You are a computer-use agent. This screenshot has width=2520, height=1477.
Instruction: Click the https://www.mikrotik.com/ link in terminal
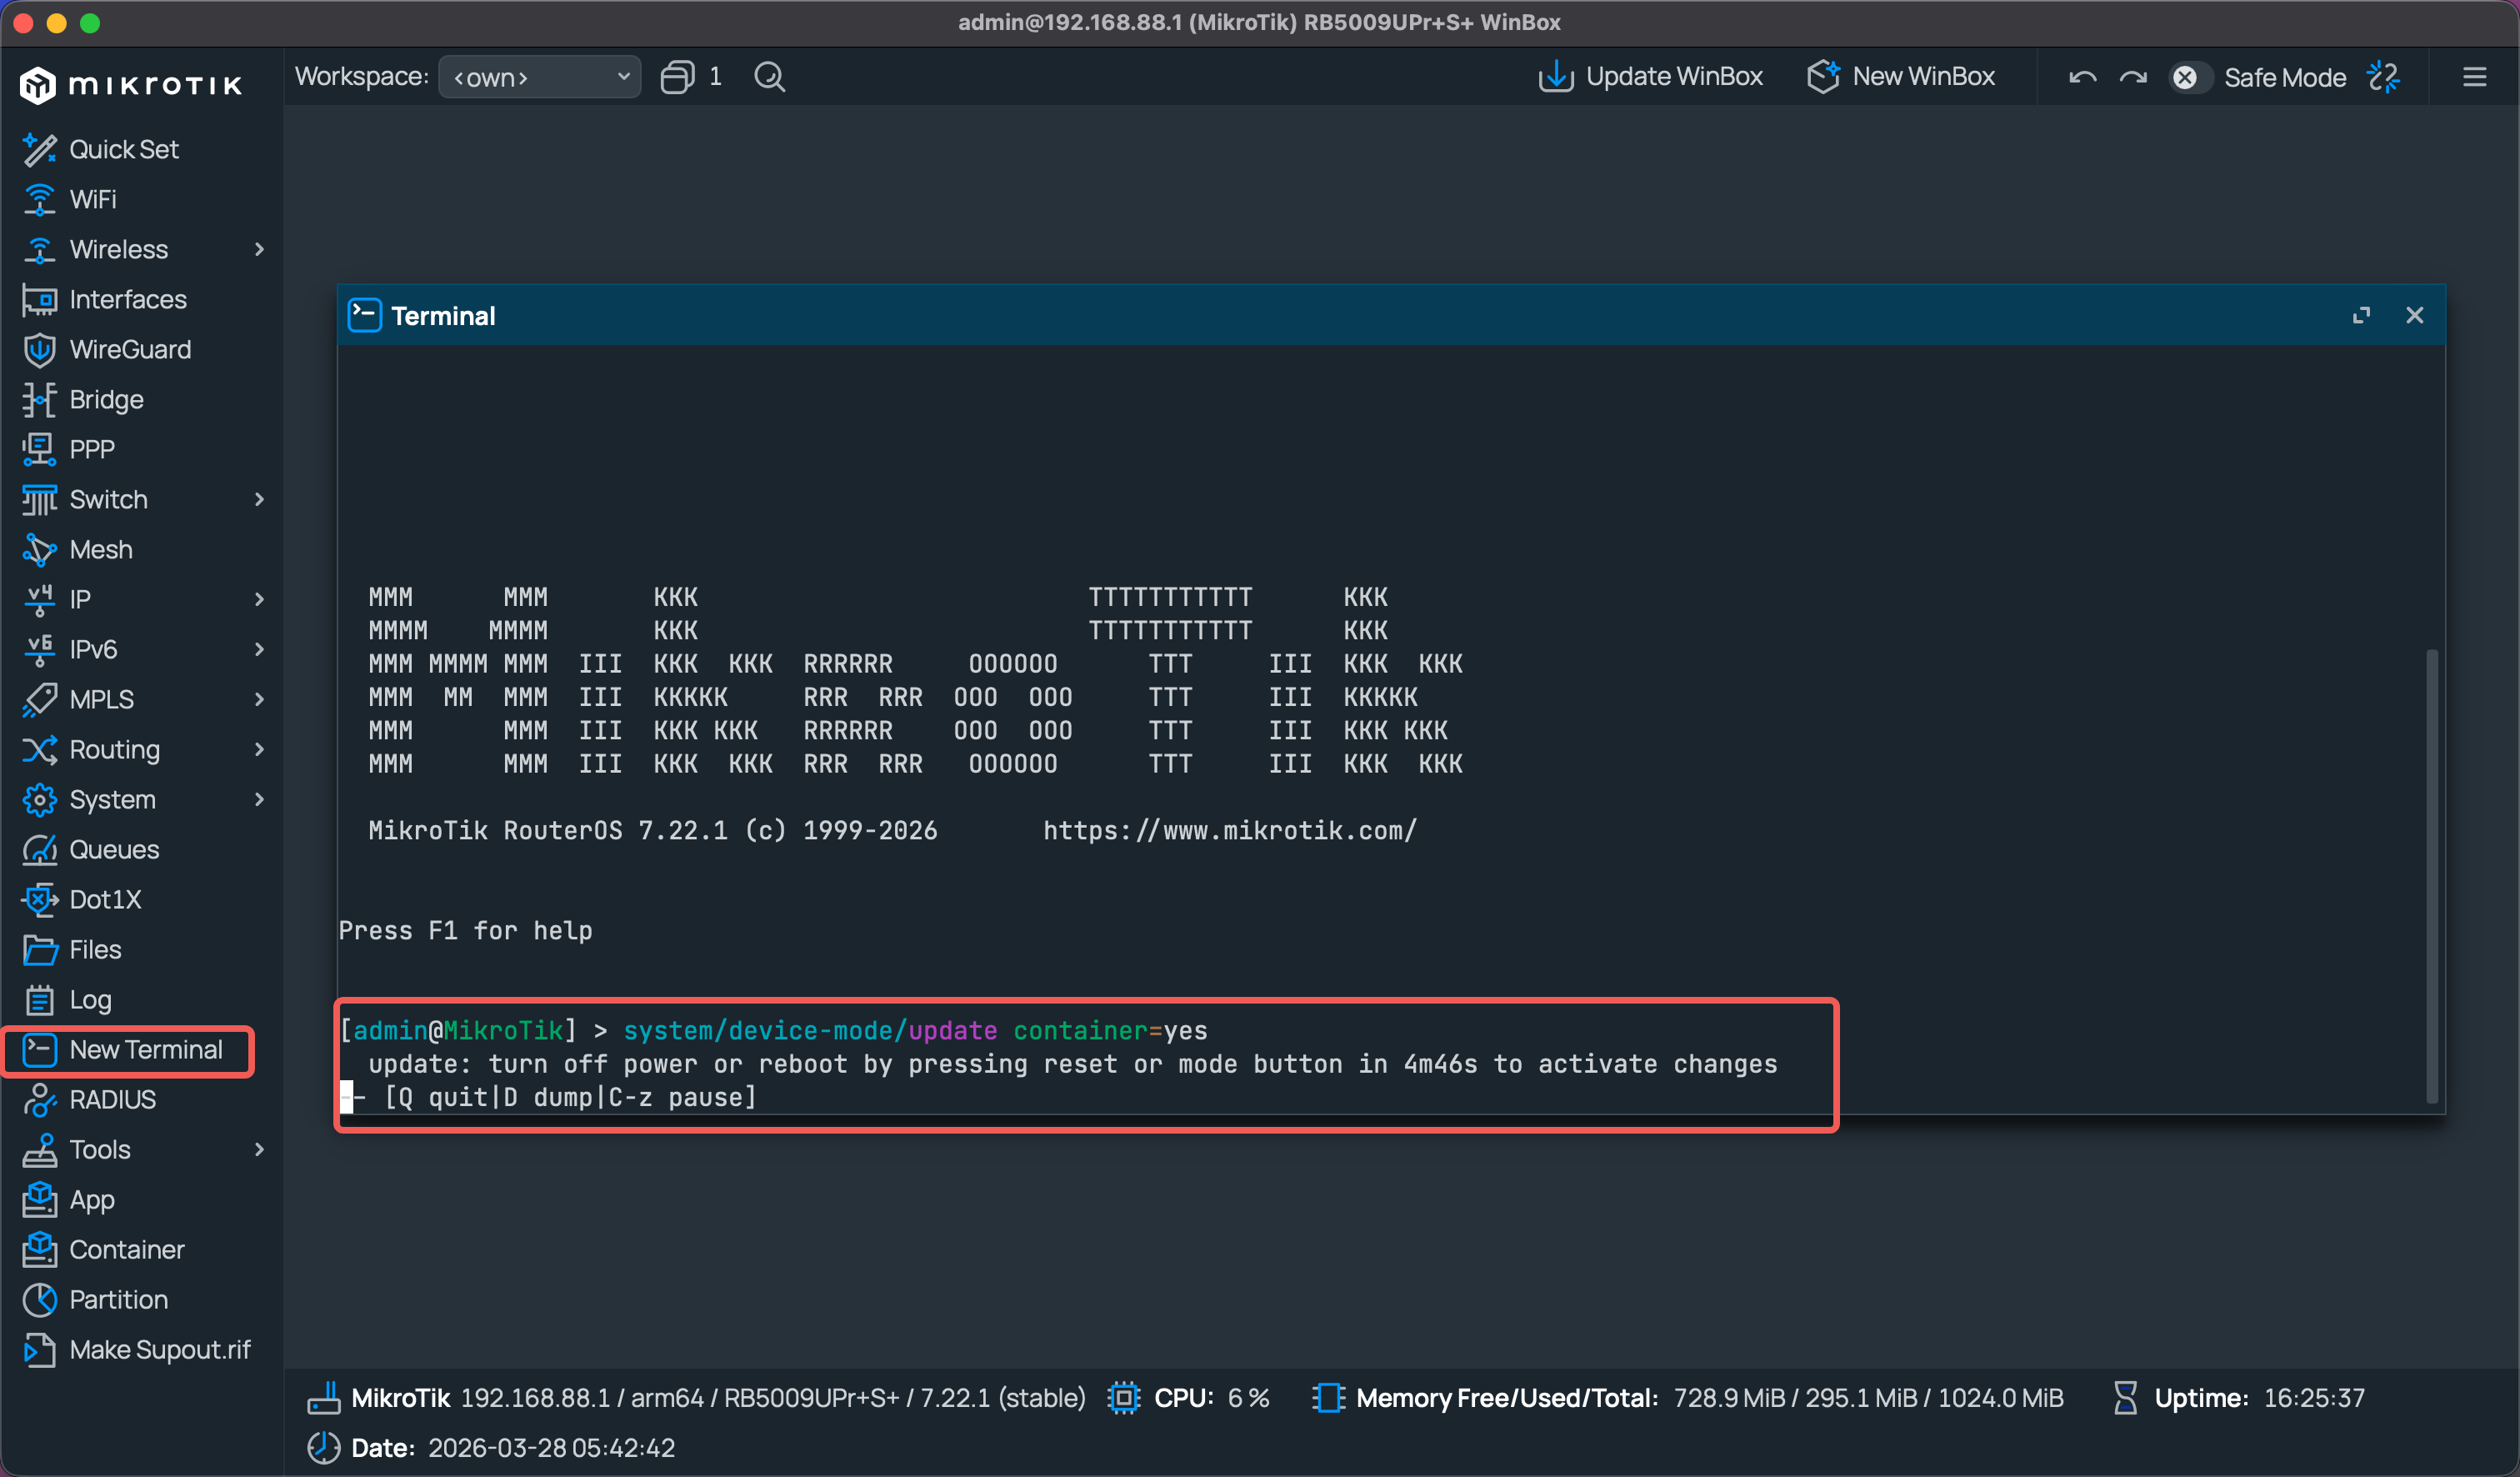[1230, 830]
